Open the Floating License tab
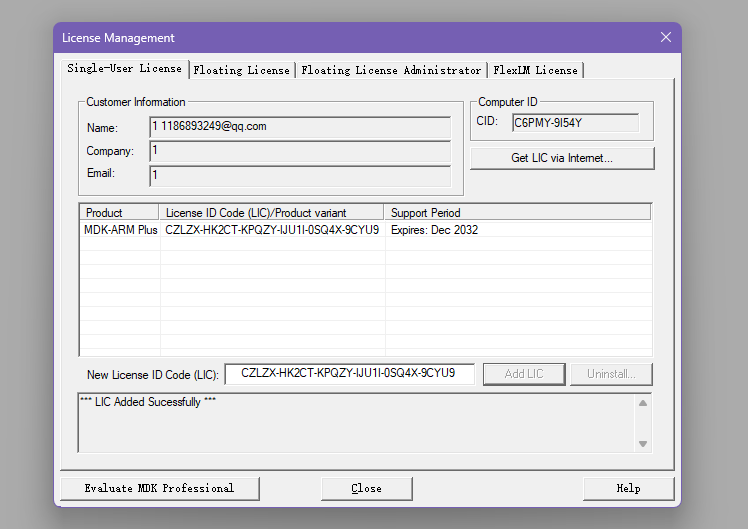This screenshot has height=529, width=748. pyautogui.click(x=242, y=71)
